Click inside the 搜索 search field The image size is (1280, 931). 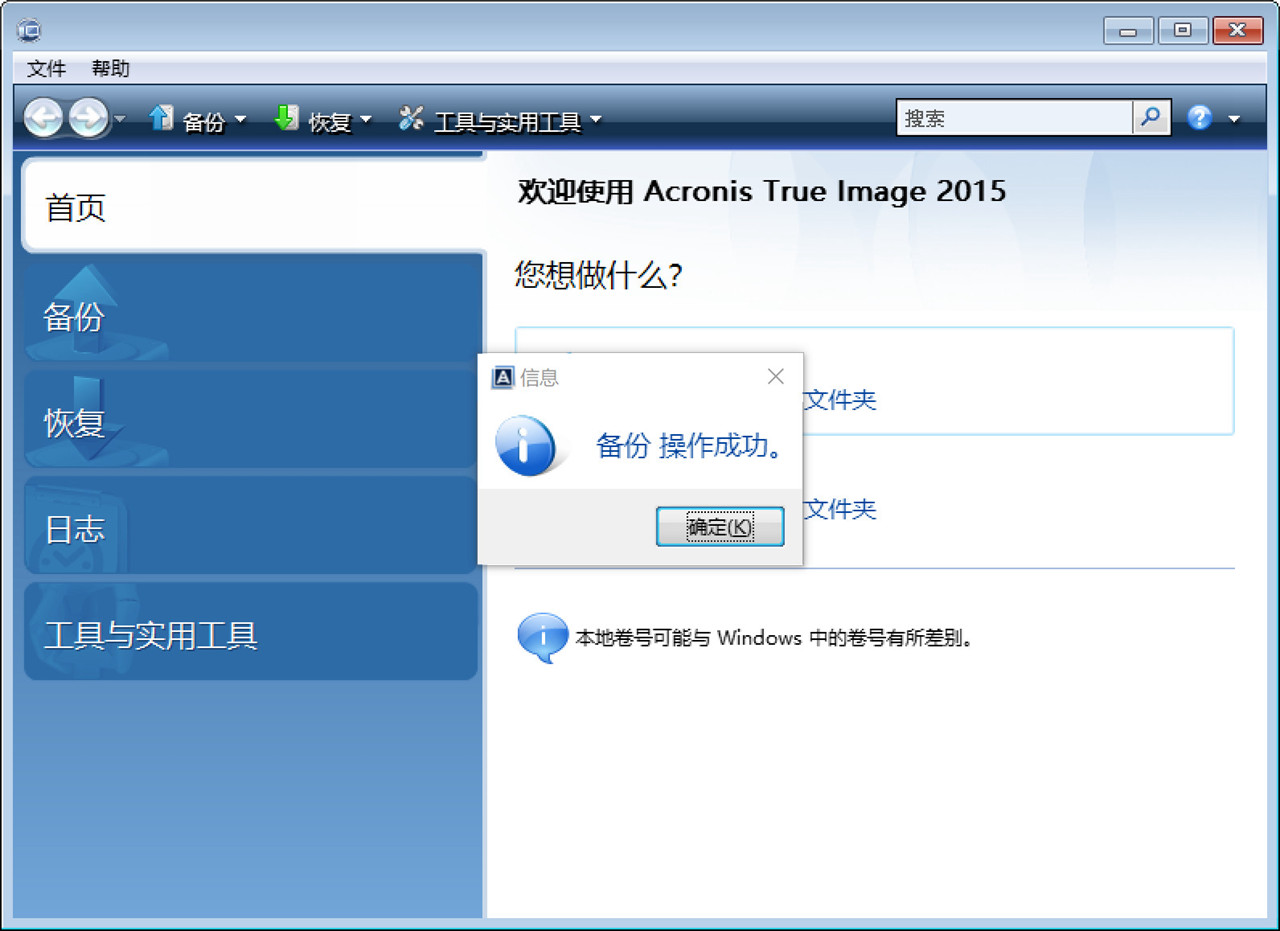[x=1010, y=117]
